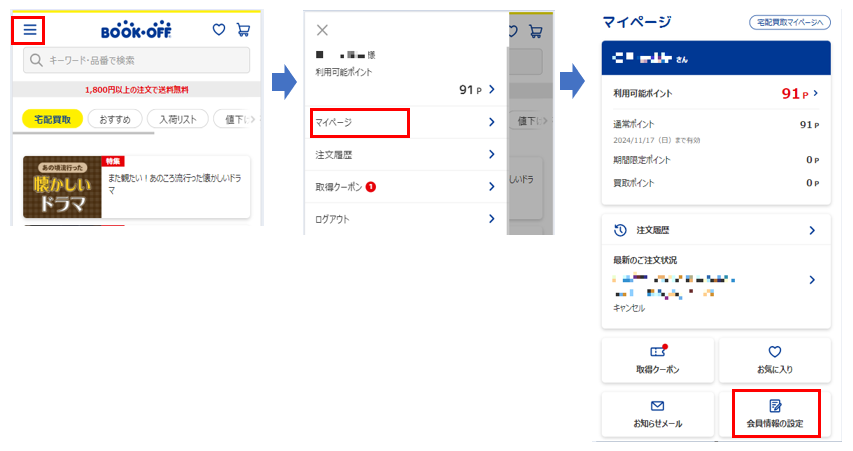Open favorites heart icon in header
This screenshot has width=853, height=451.
coord(219,30)
